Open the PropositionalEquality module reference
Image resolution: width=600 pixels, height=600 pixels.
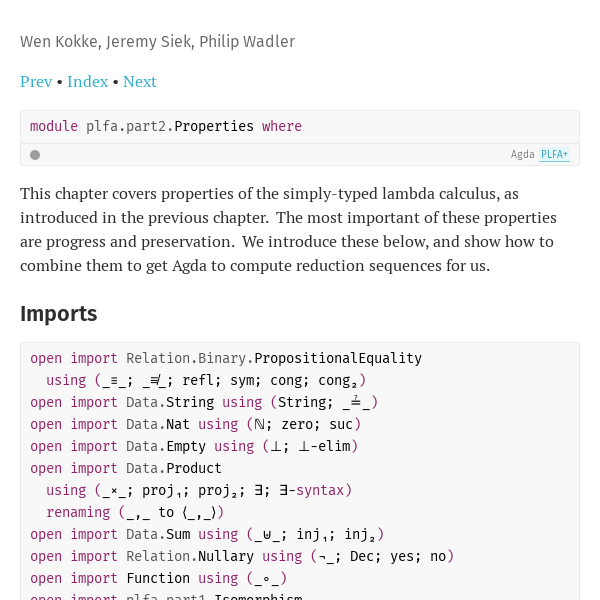338,358
